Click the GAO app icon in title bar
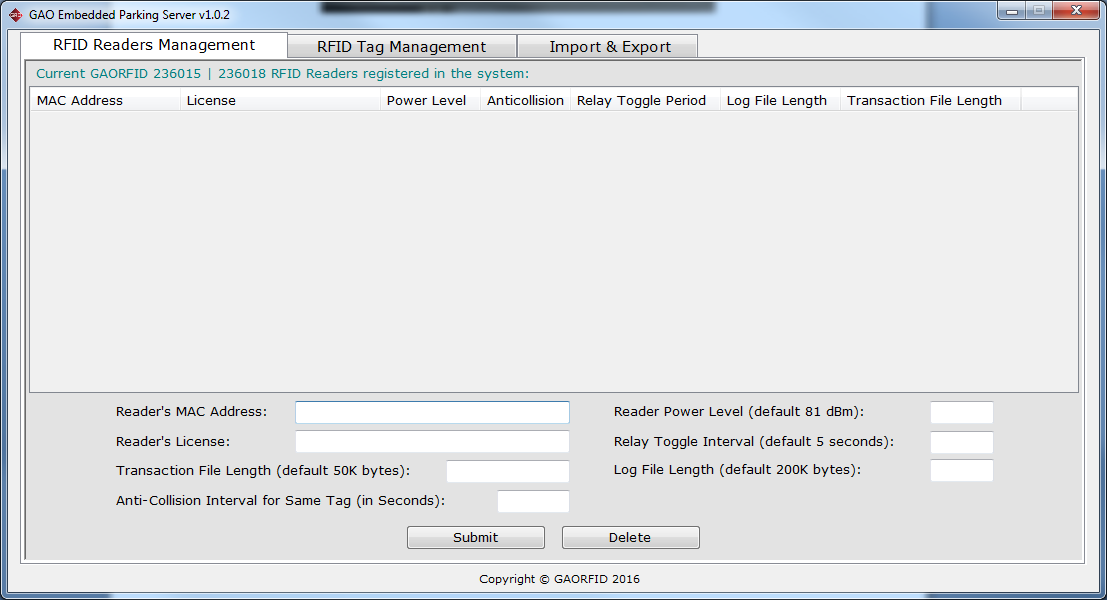The image size is (1107, 600). point(15,15)
